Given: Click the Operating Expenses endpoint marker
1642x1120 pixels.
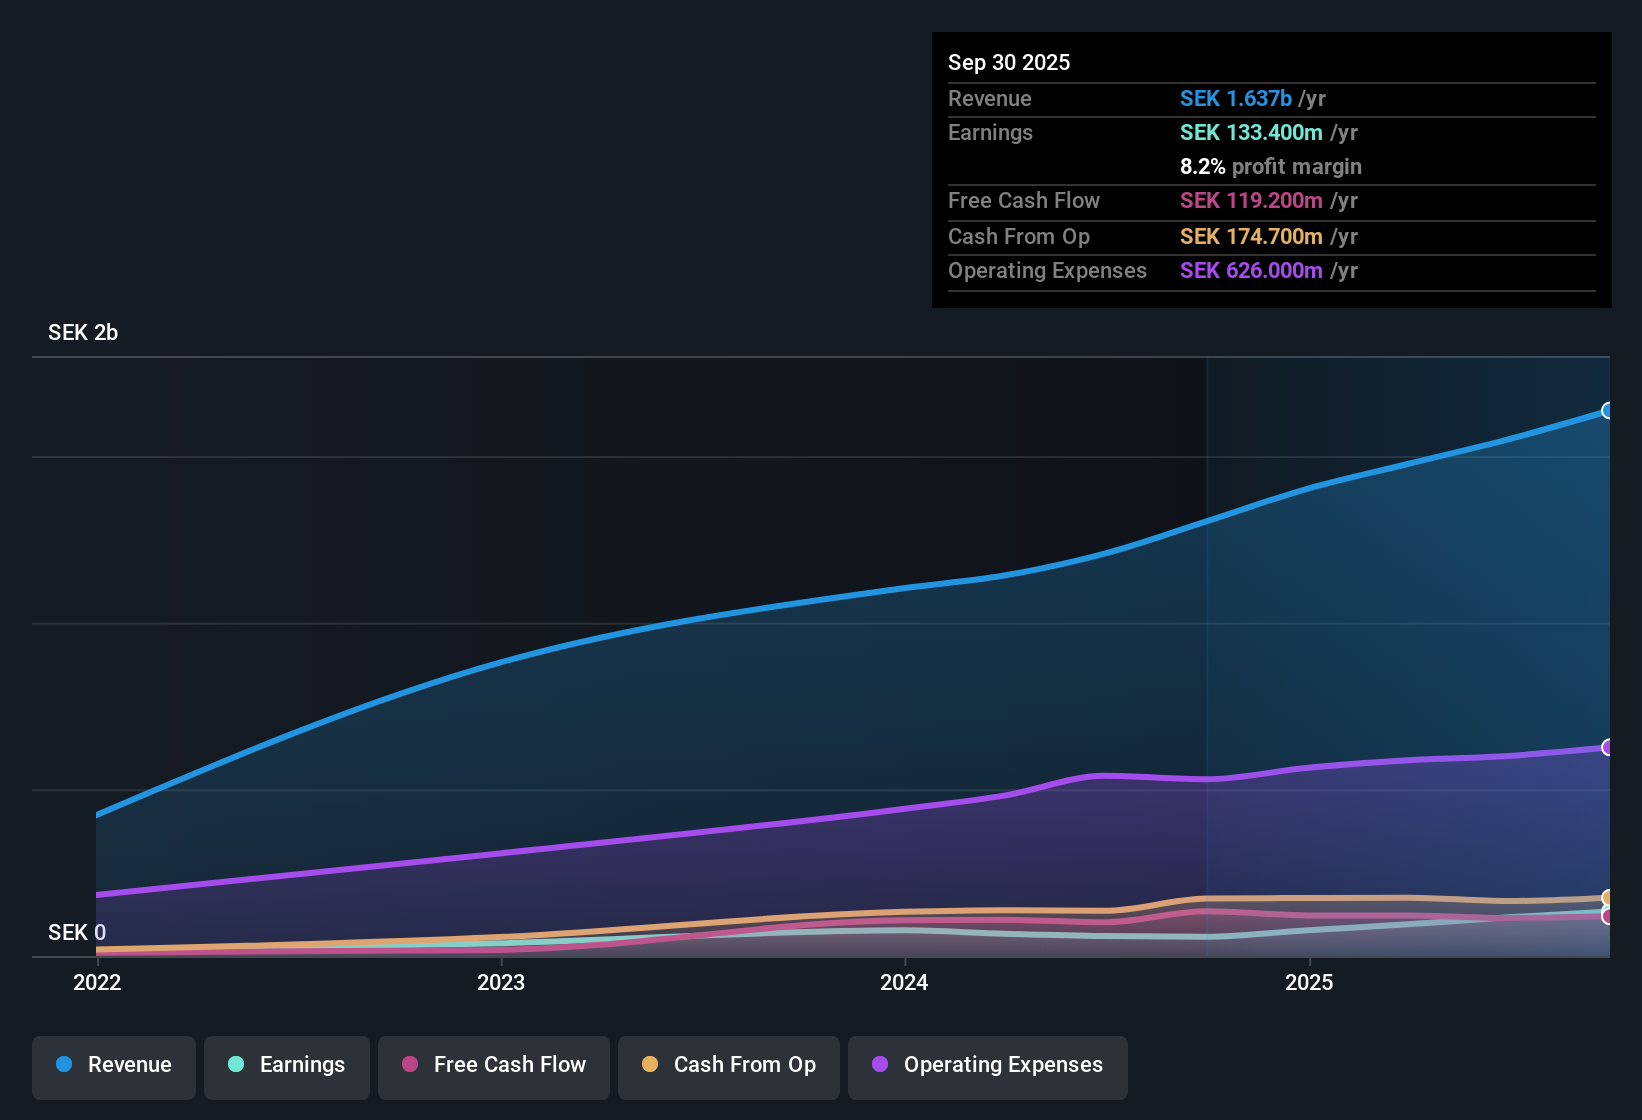Looking at the screenshot, I should coord(1608,745).
